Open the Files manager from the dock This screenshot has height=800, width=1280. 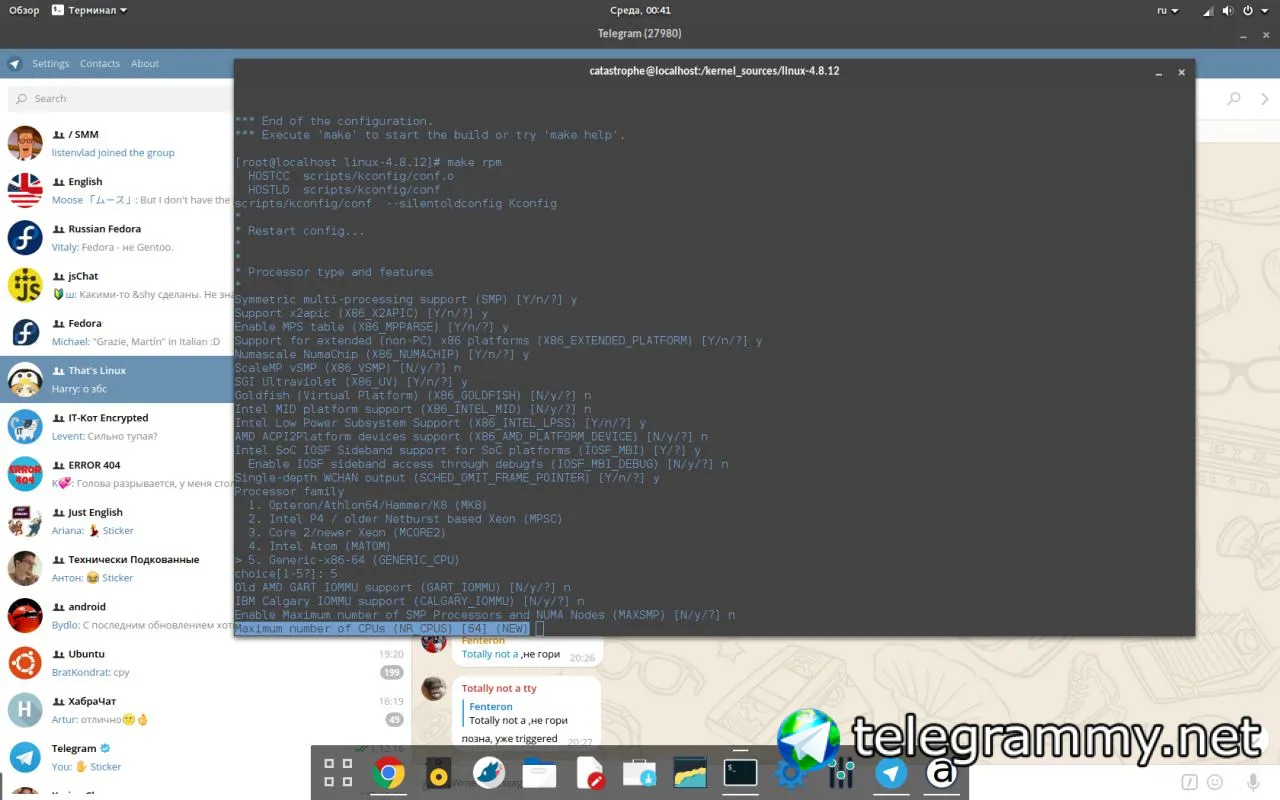[x=539, y=773]
